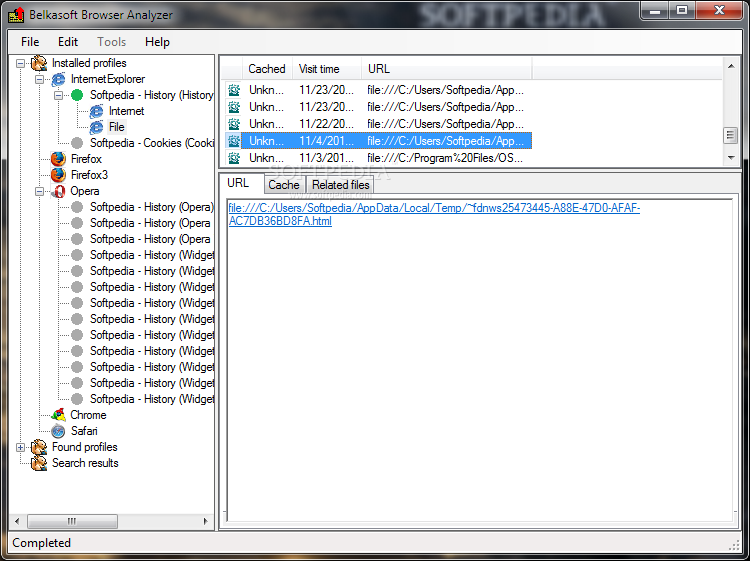Open the Edit menu
This screenshot has height=561, width=750.
pos(68,42)
